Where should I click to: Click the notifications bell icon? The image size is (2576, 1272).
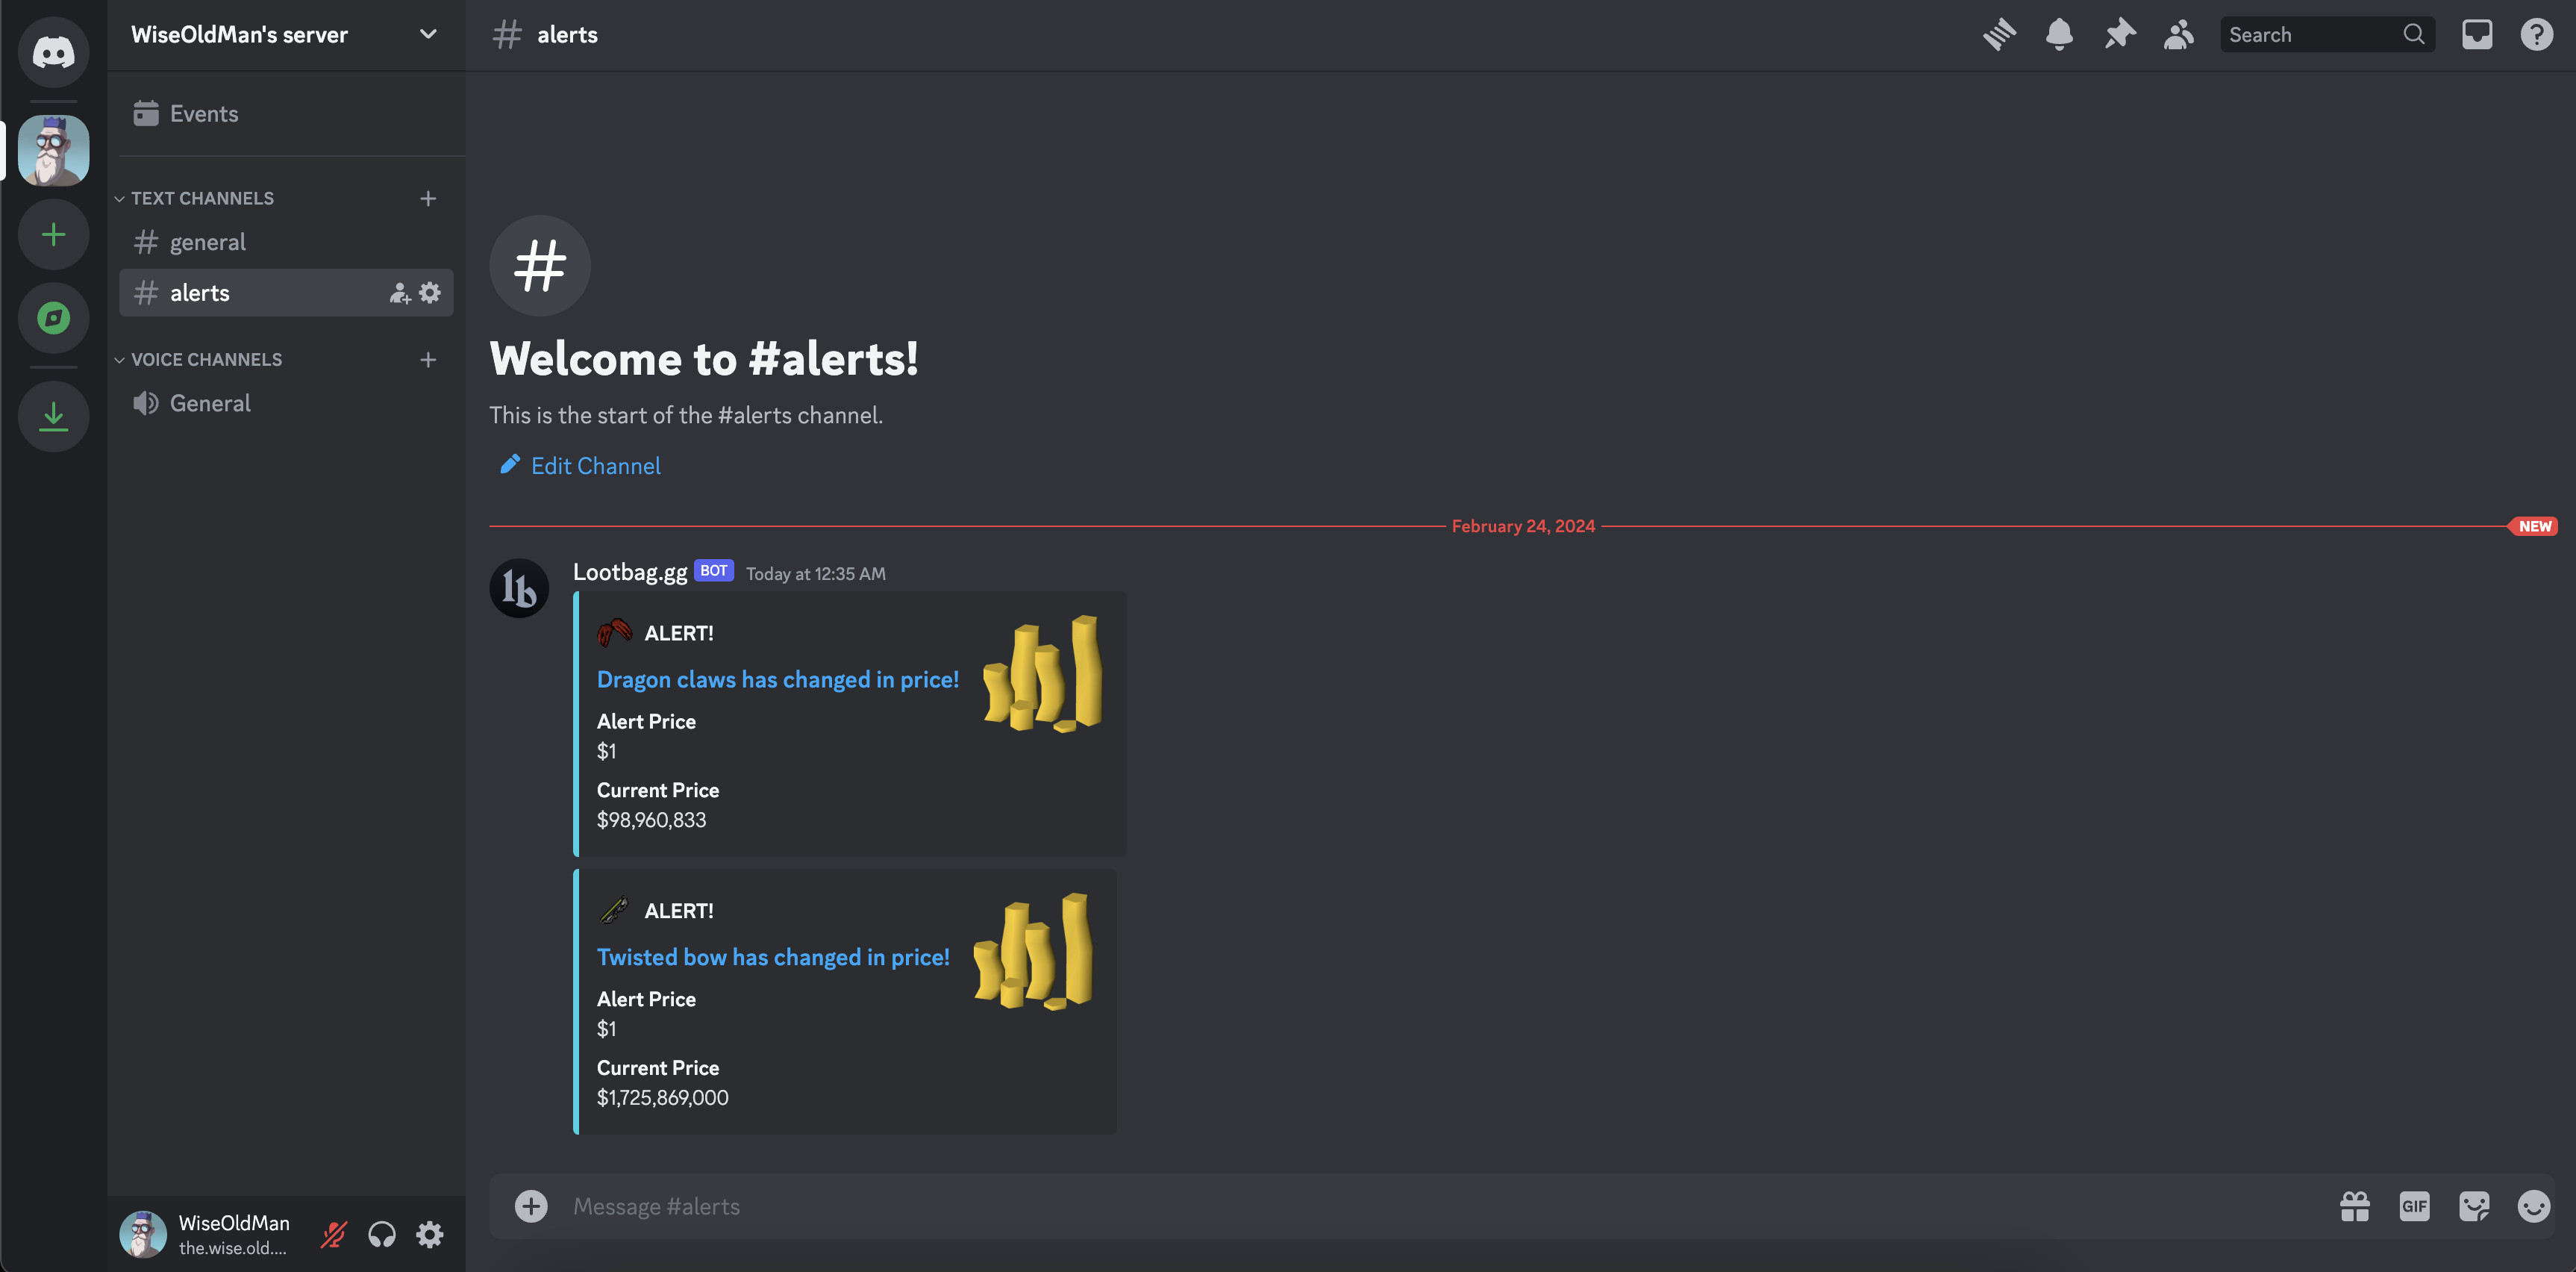(x=2059, y=34)
